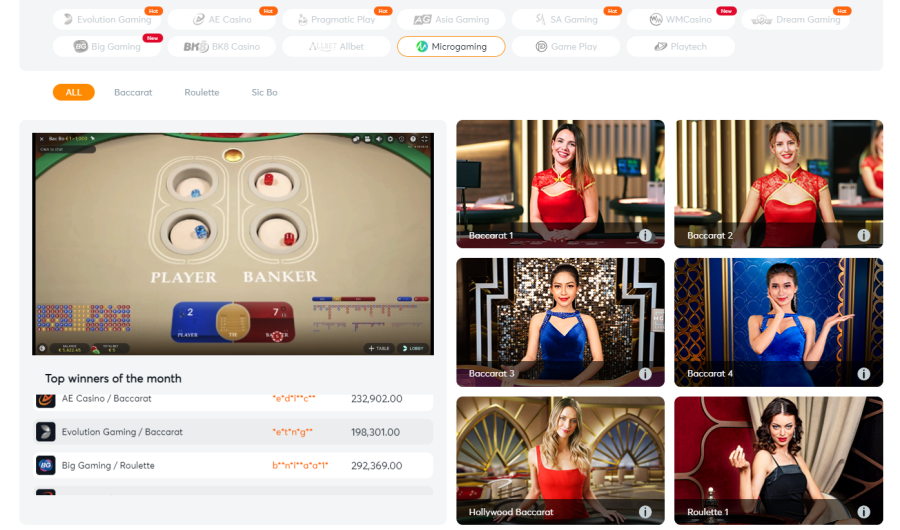Open the Baccarat 2 table thumbnail

(x=778, y=184)
